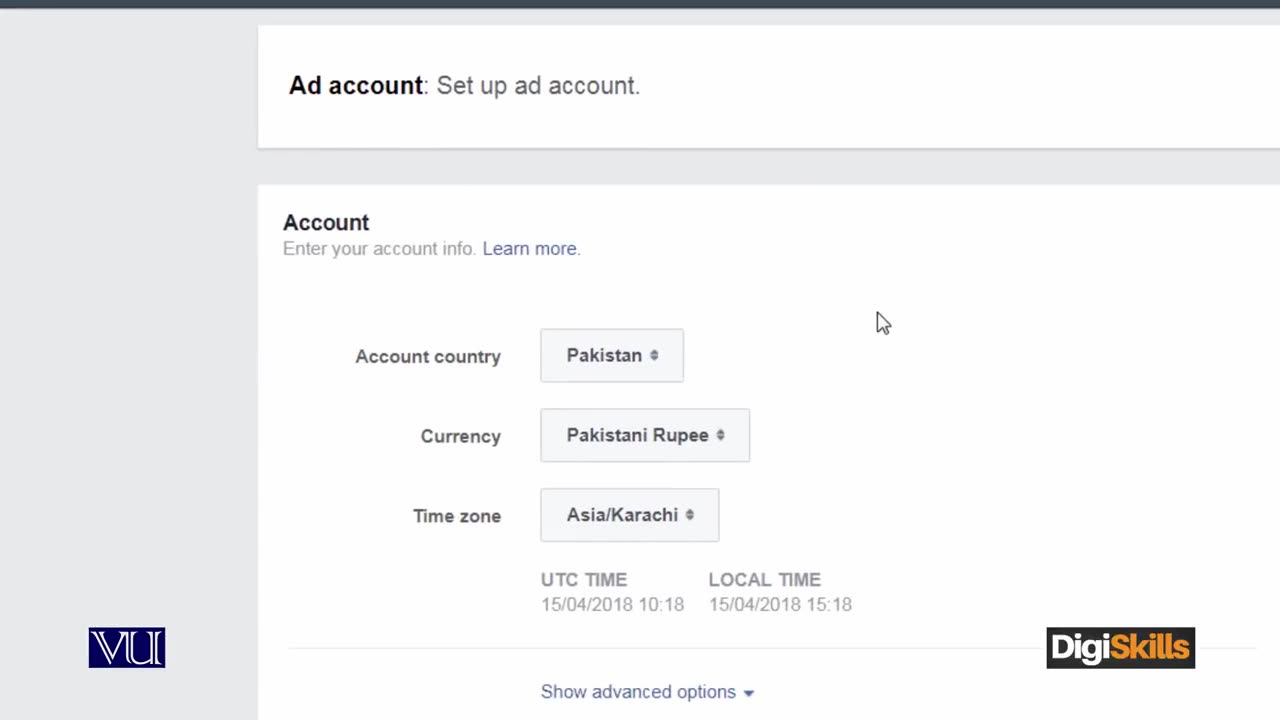Click the VU logo
Screen dimensions: 1280x720
coord(127,648)
